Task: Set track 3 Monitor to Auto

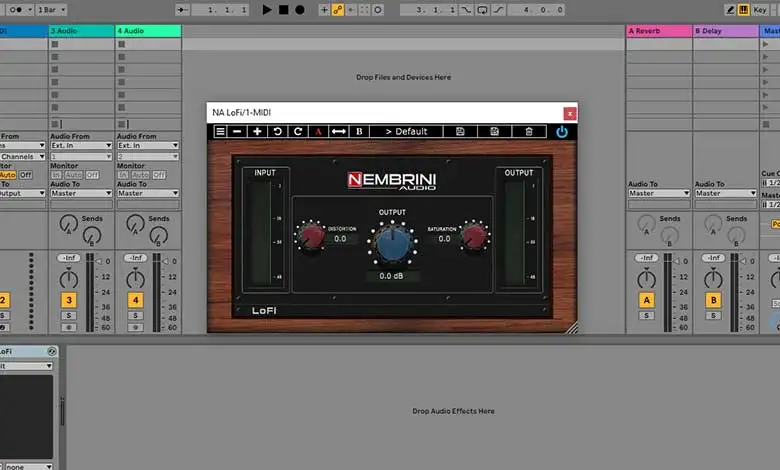Action: point(73,175)
